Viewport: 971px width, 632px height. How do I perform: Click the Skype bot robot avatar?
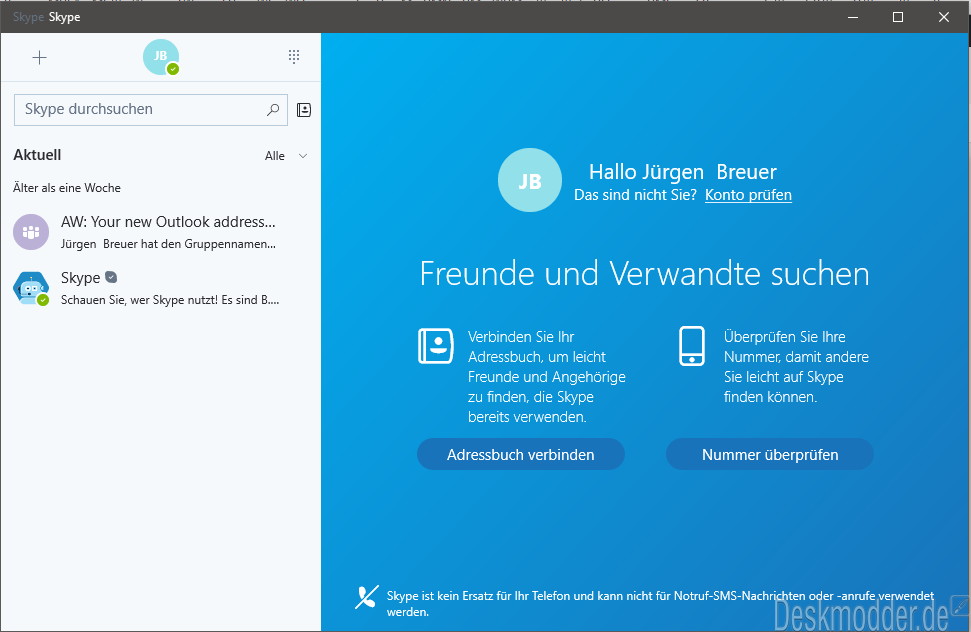pyautogui.click(x=31, y=288)
